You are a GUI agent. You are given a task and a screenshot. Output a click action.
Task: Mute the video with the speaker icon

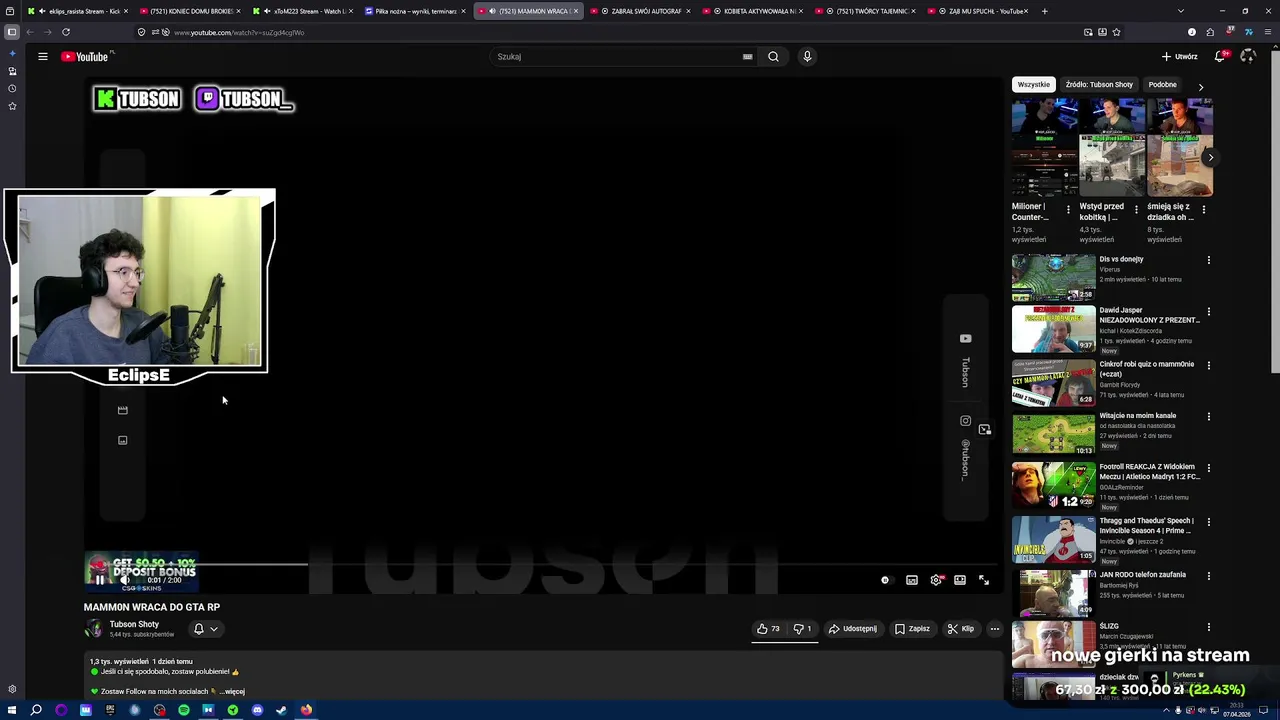click(125, 580)
